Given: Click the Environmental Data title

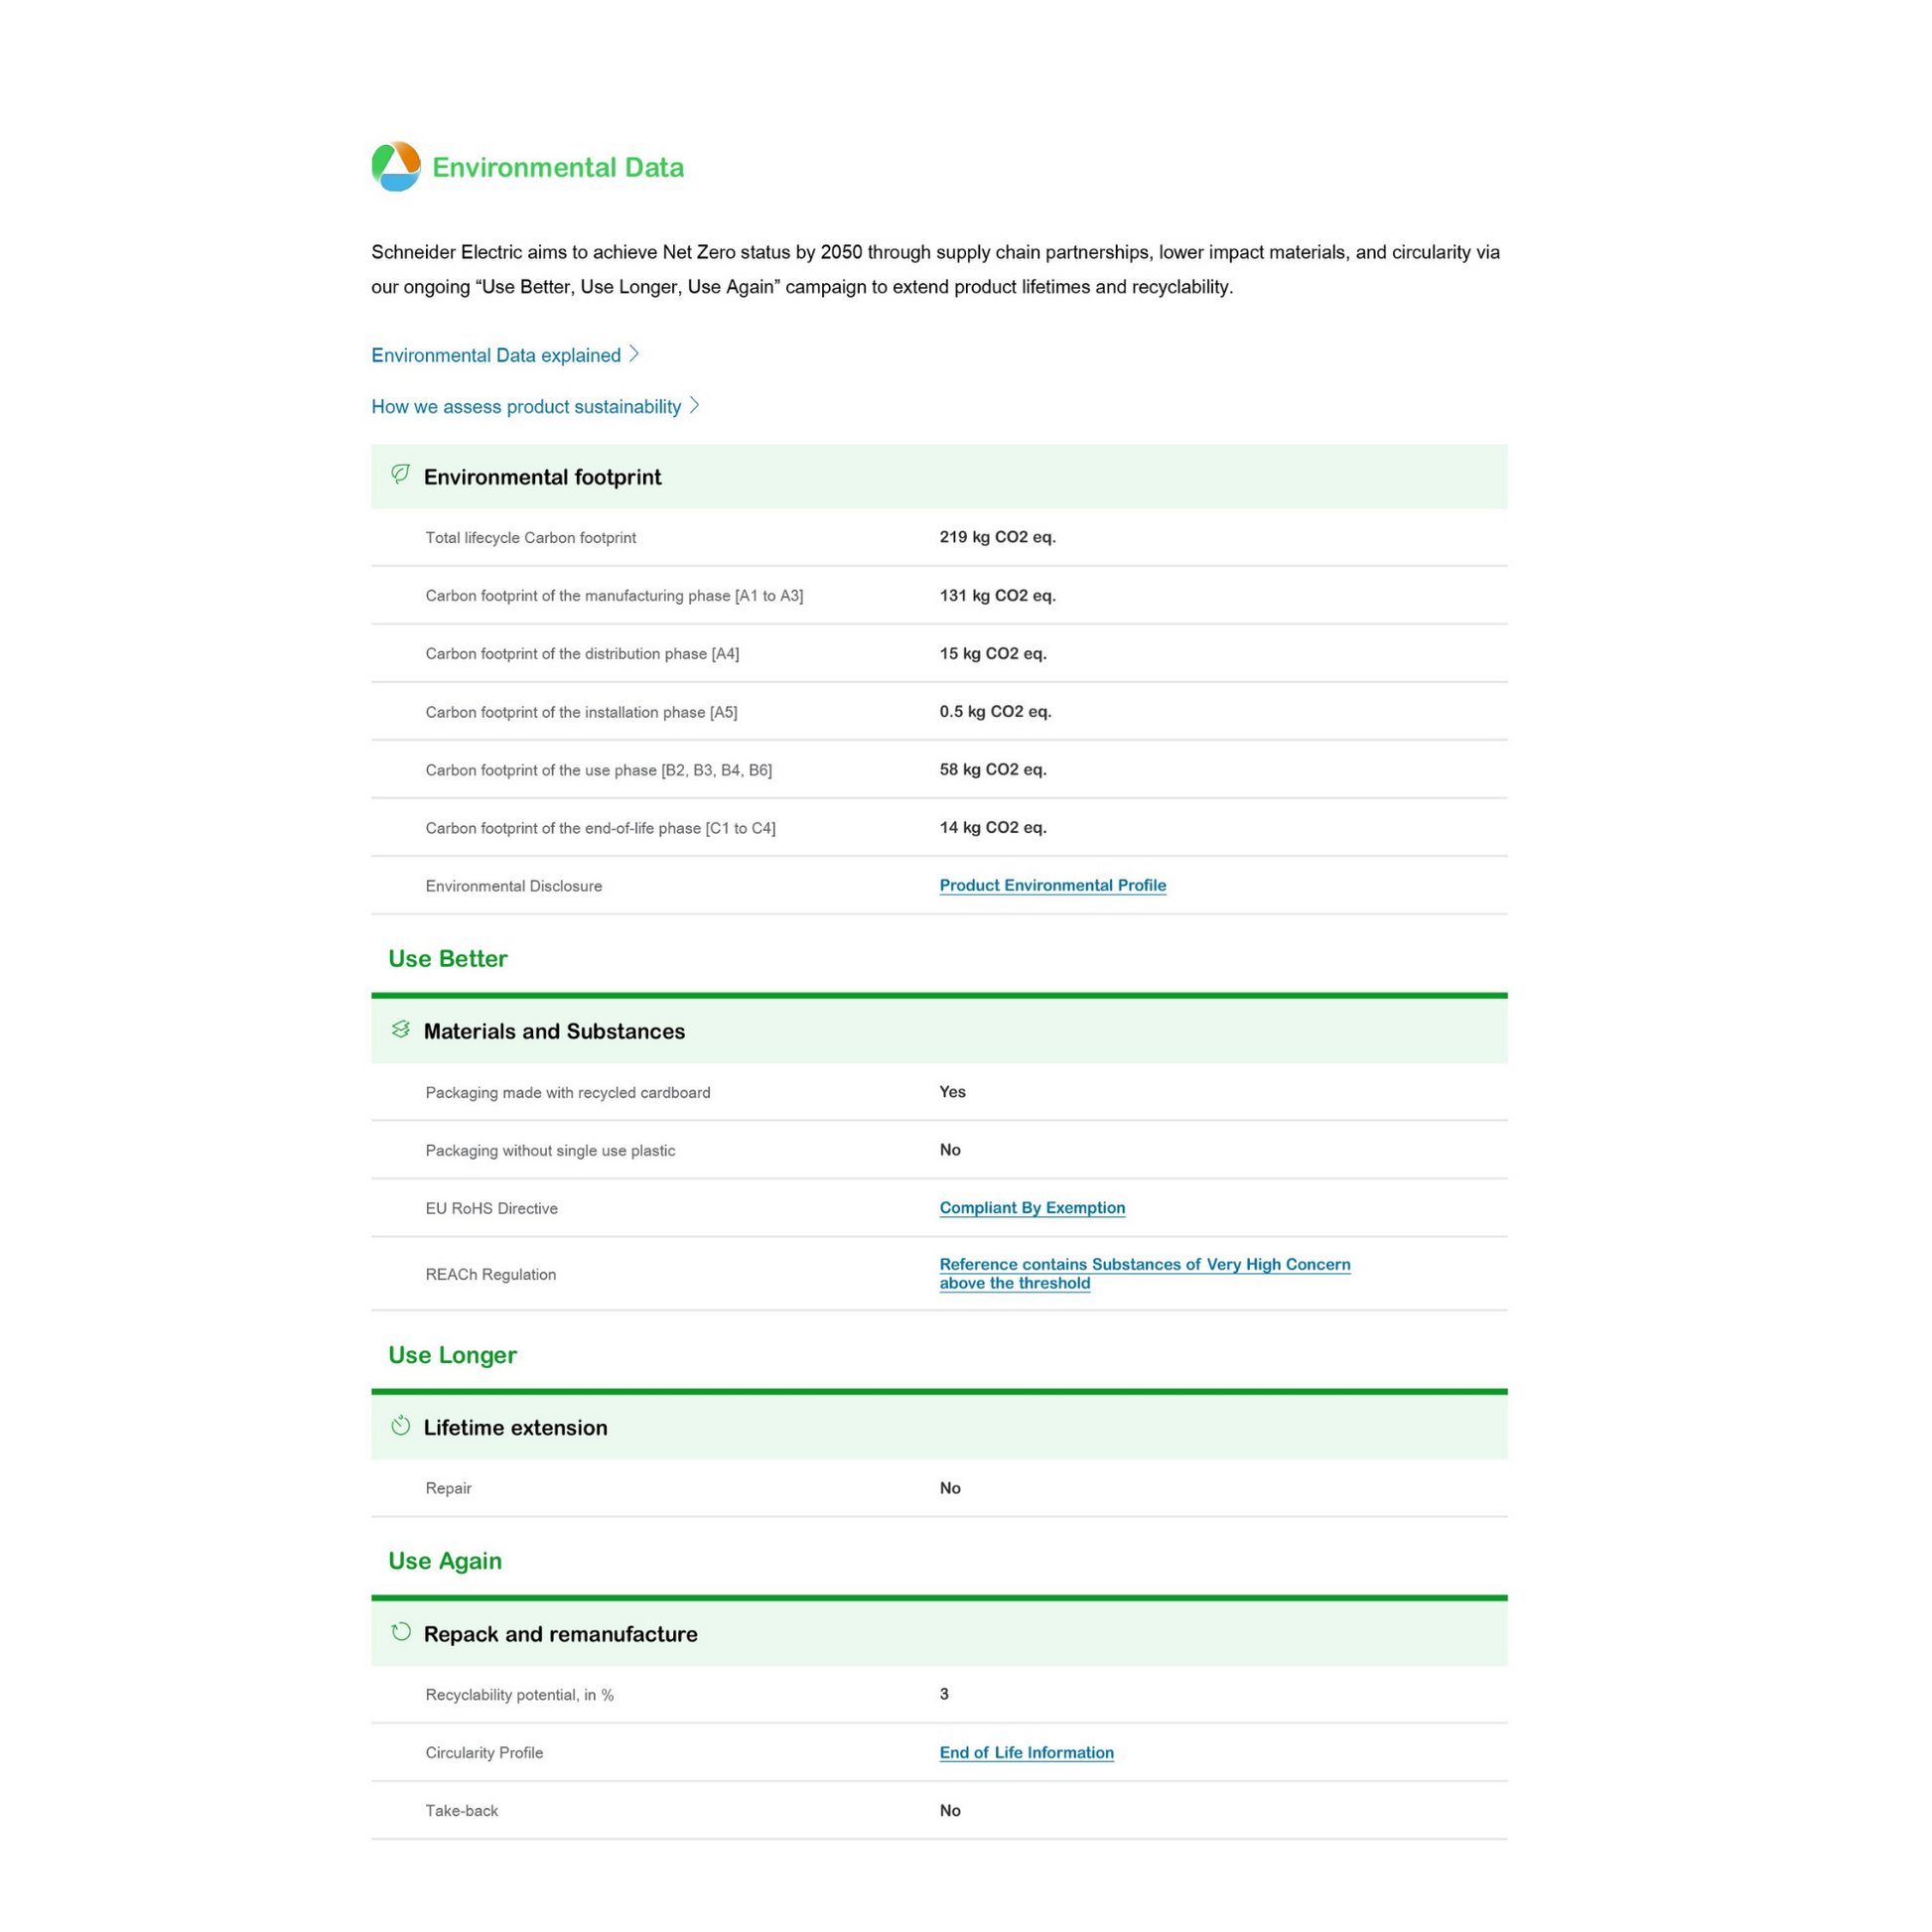Looking at the screenshot, I should click(558, 167).
